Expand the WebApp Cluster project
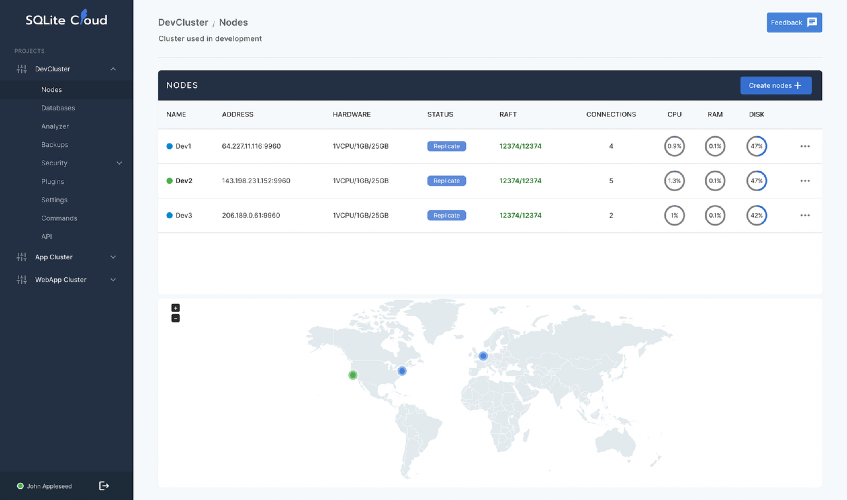This screenshot has width=847, height=500. coord(113,280)
